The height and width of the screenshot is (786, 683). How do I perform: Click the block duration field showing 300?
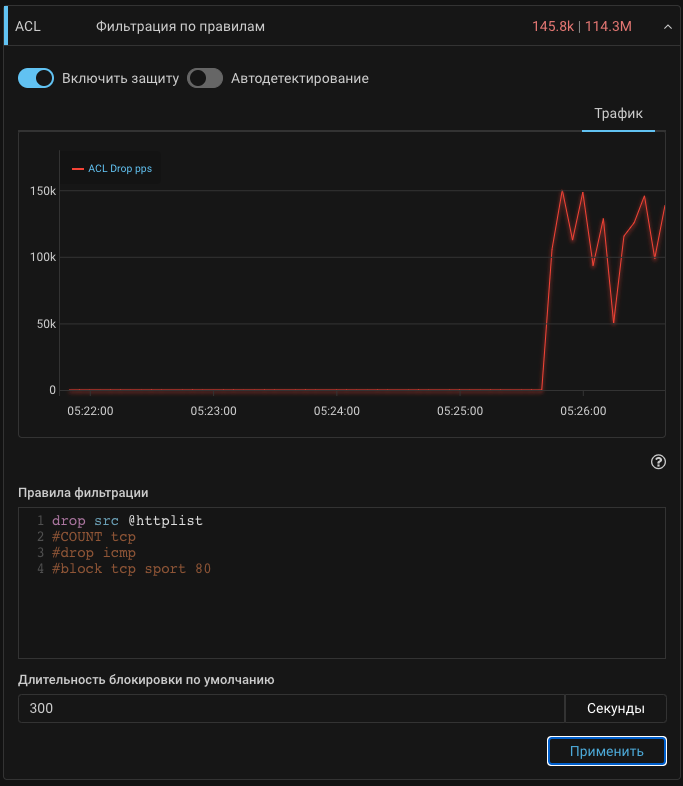(x=290, y=709)
